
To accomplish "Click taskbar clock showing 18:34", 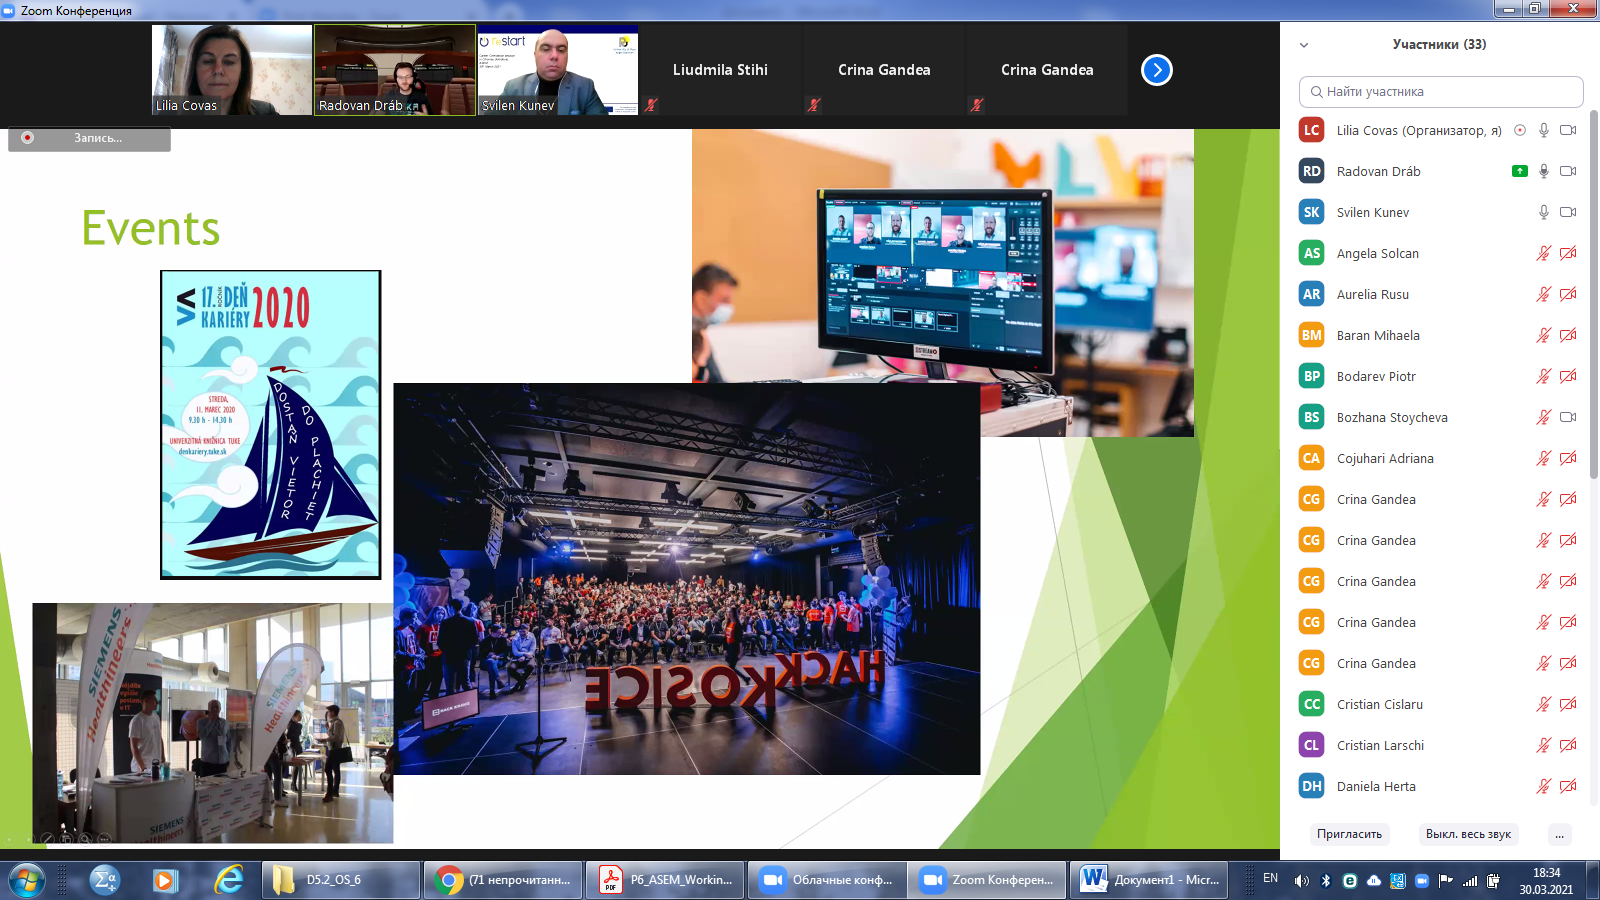I will coord(1546,880).
